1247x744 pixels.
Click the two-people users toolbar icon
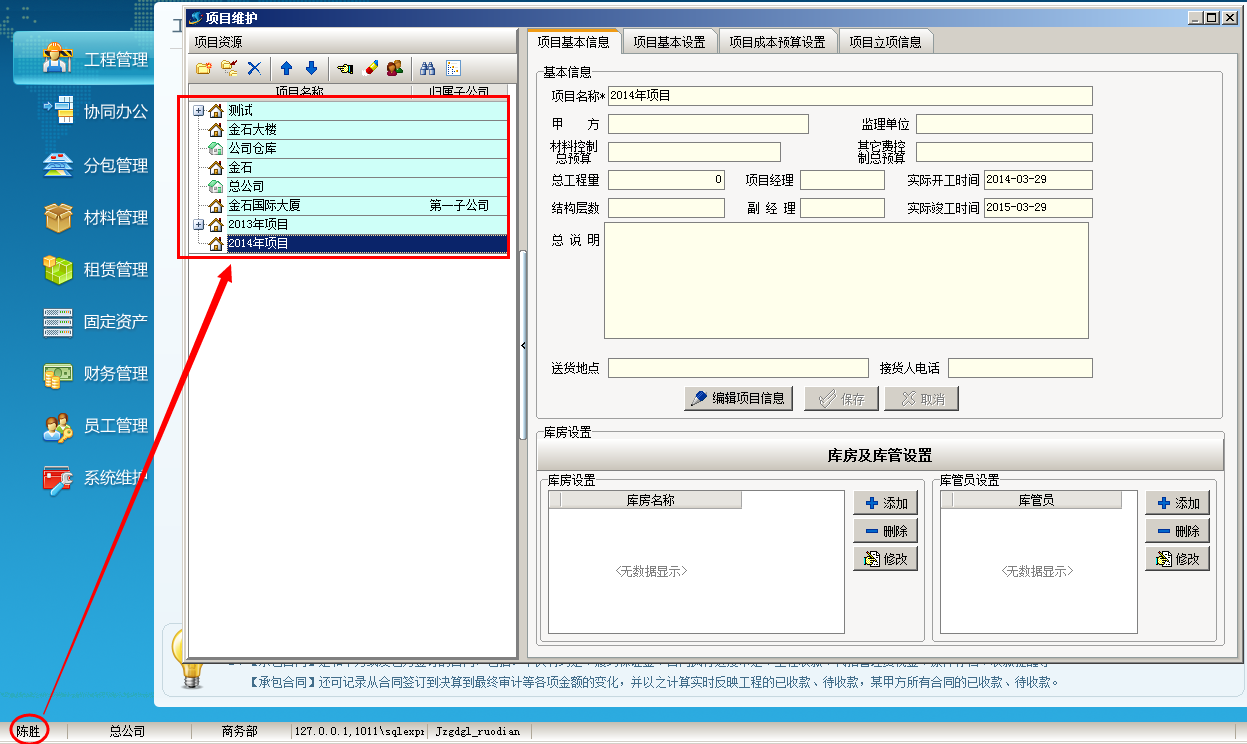coord(395,68)
